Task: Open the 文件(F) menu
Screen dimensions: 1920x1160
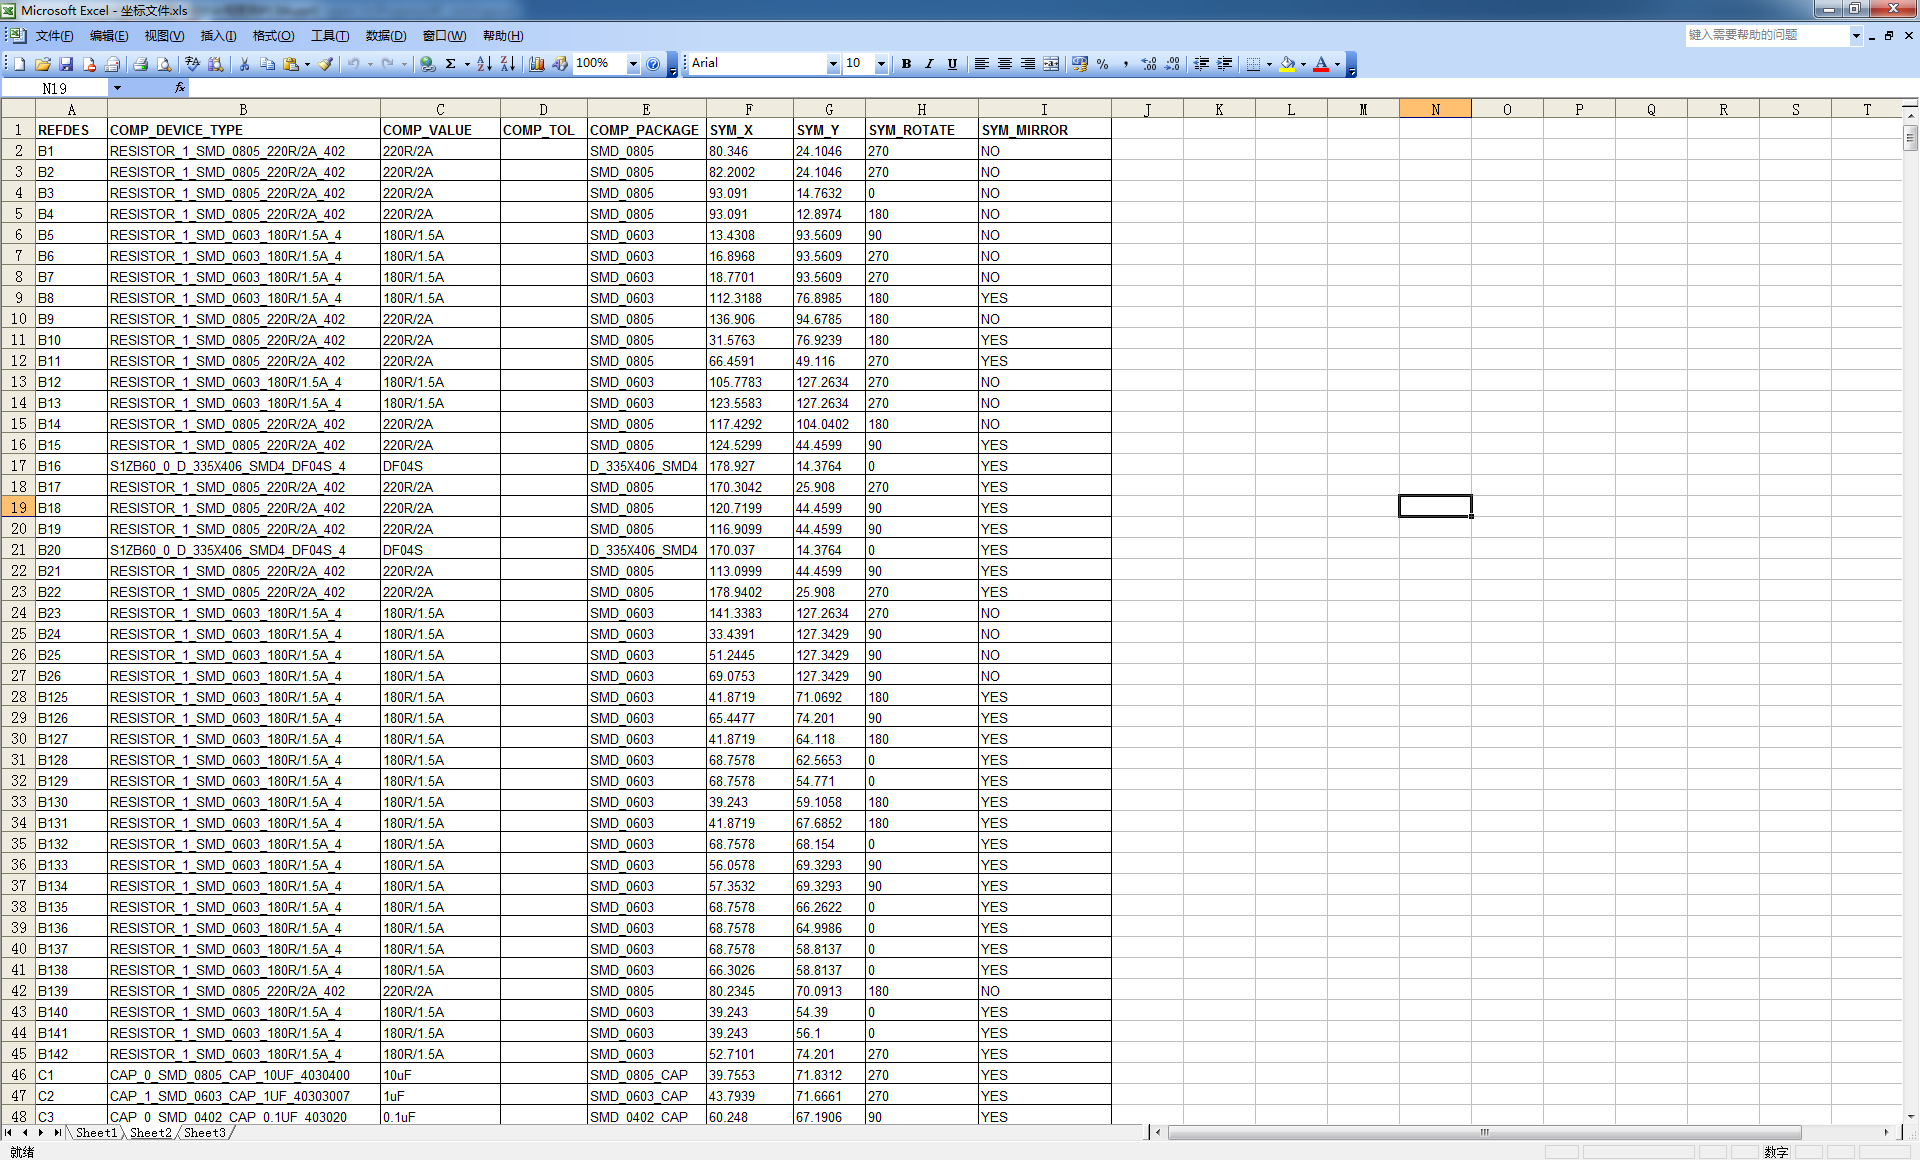Action: click(x=54, y=36)
